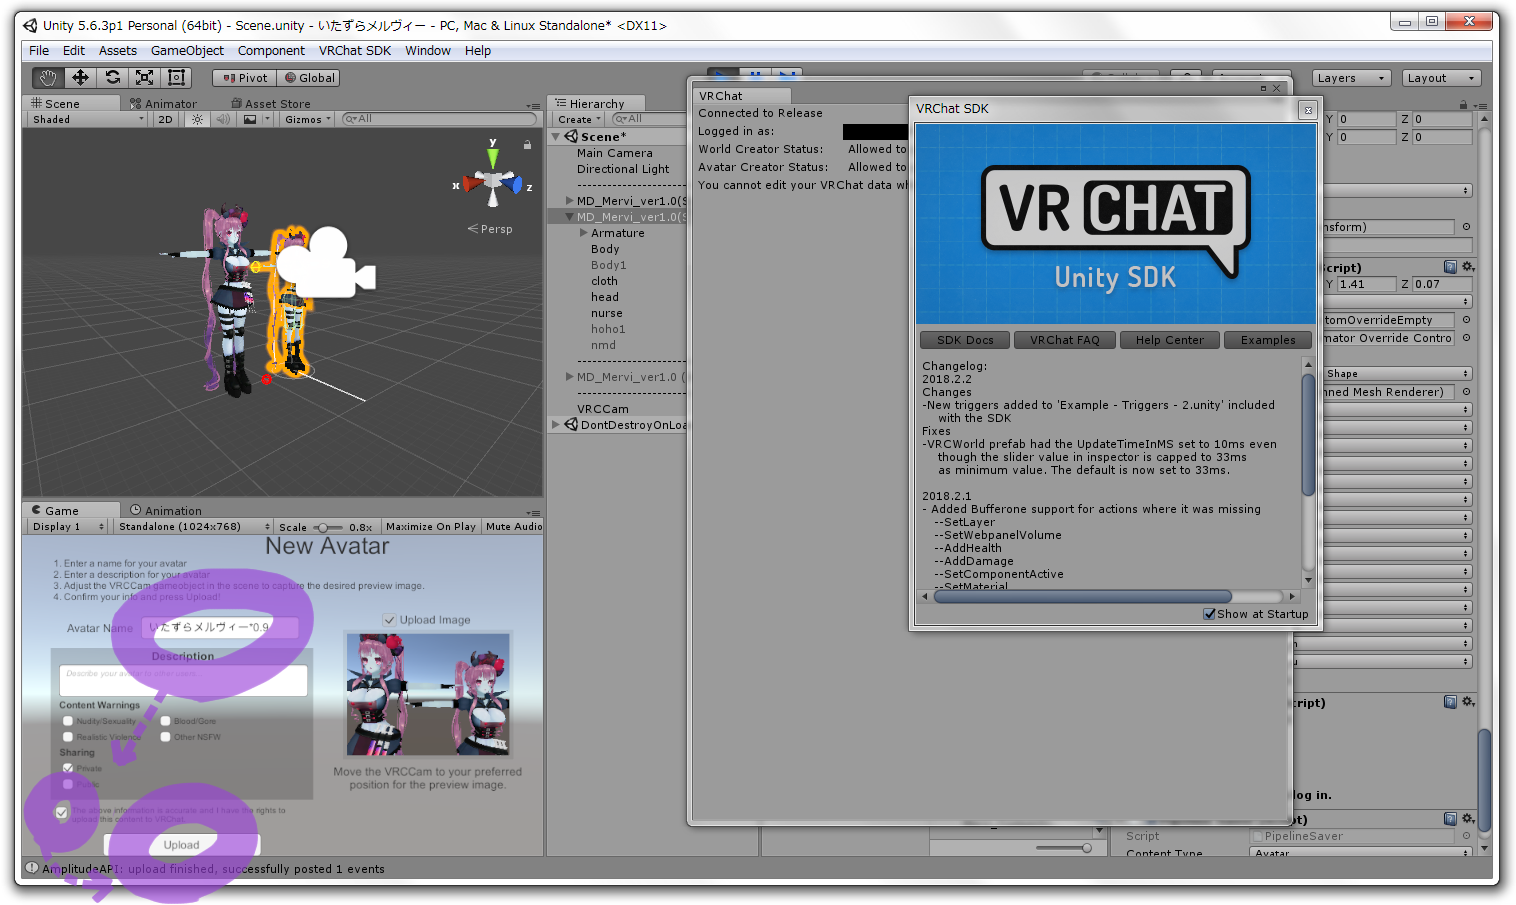Toggle the Upload Image checkbox
The width and height of the screenshot is (1516, 905).
tap(390, 620)
